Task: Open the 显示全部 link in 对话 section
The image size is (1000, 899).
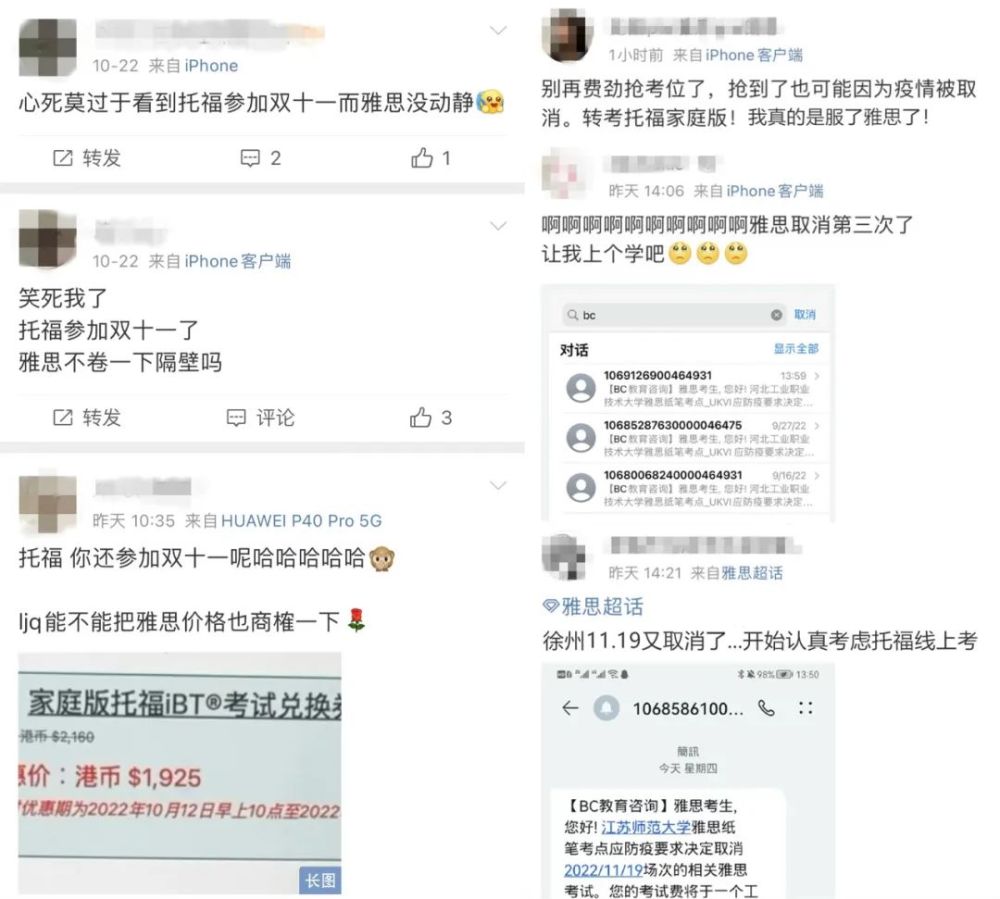Action: 796,349
